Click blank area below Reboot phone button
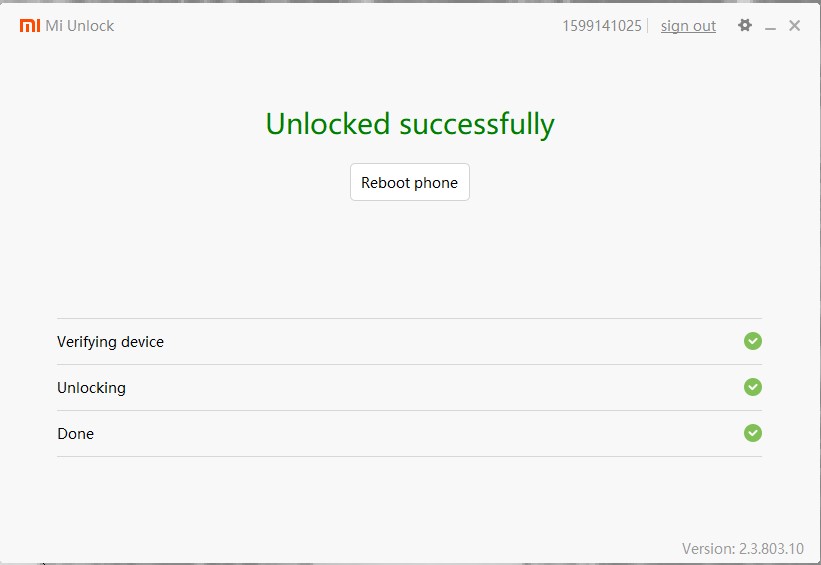 click(x=409, y=257)
